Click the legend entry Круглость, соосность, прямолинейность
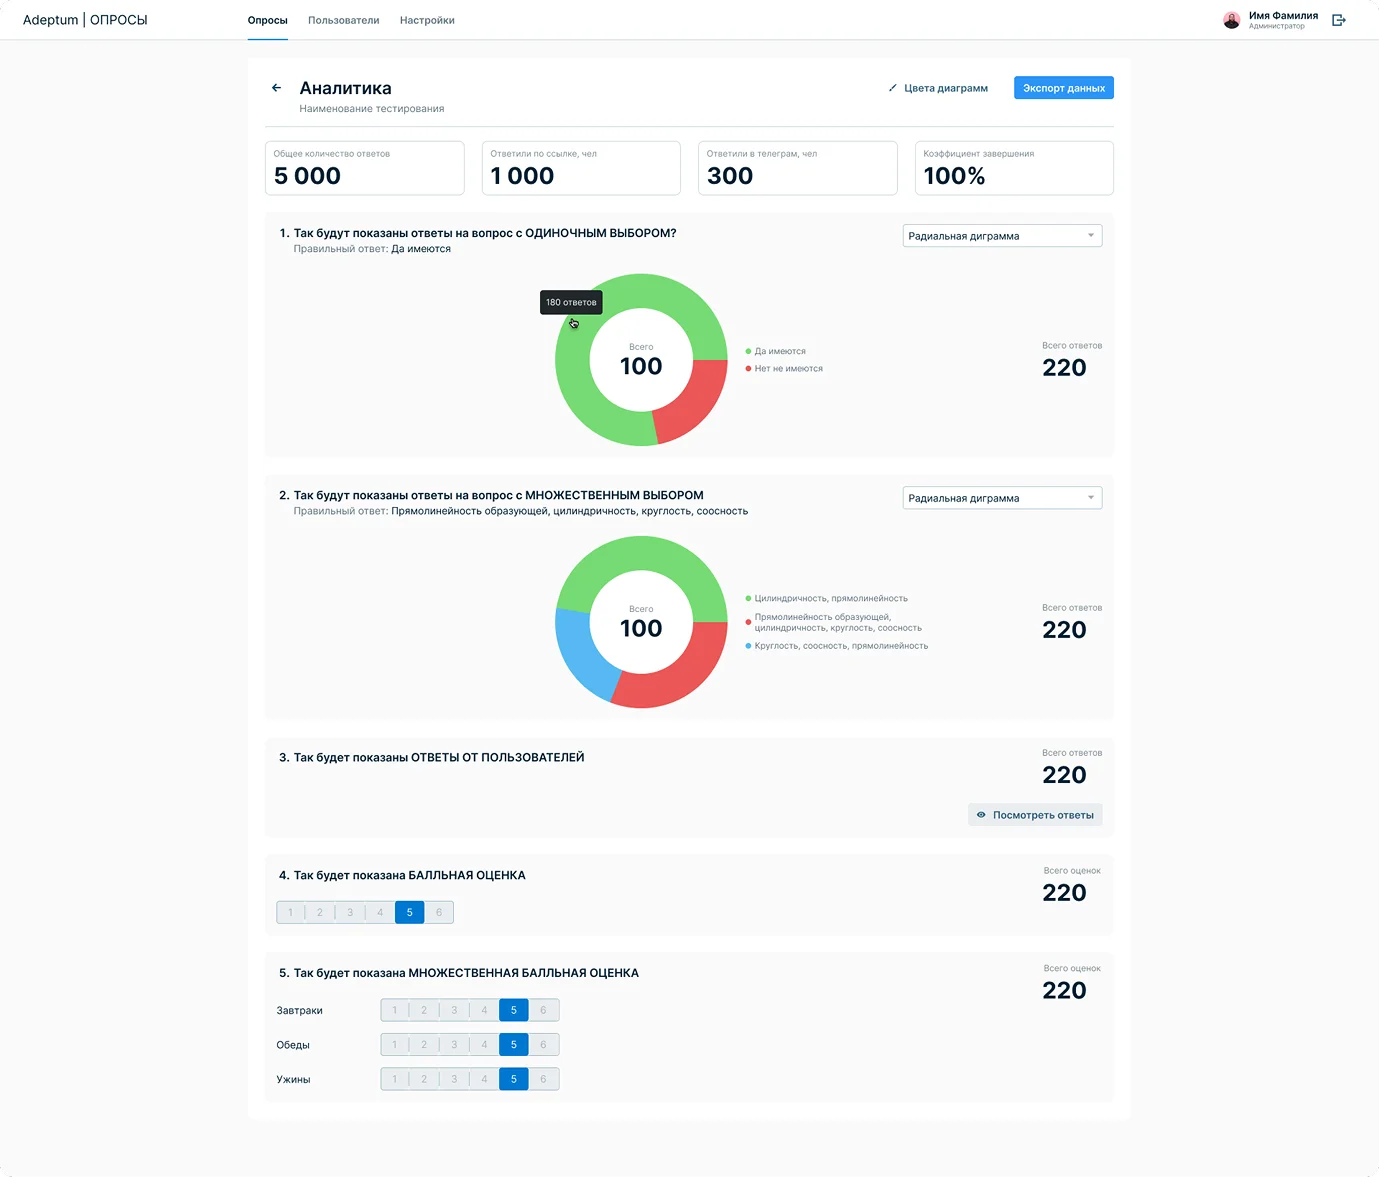Screen dimensions: 1379x1177 [x=841, y=646]
